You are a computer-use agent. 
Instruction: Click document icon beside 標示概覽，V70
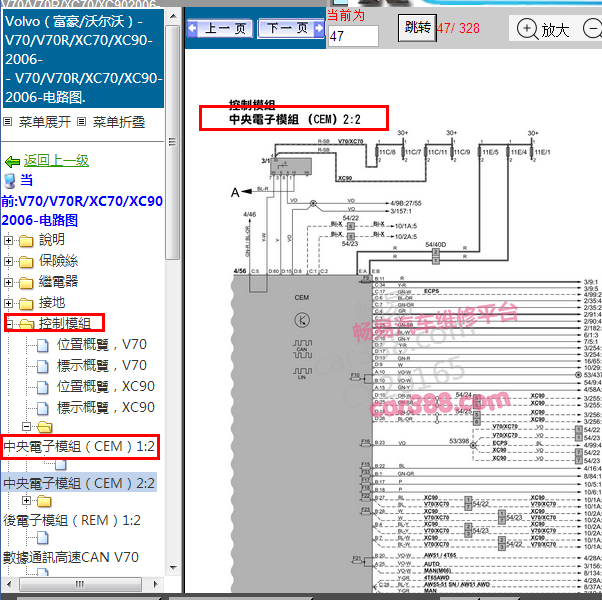[43, 367]
